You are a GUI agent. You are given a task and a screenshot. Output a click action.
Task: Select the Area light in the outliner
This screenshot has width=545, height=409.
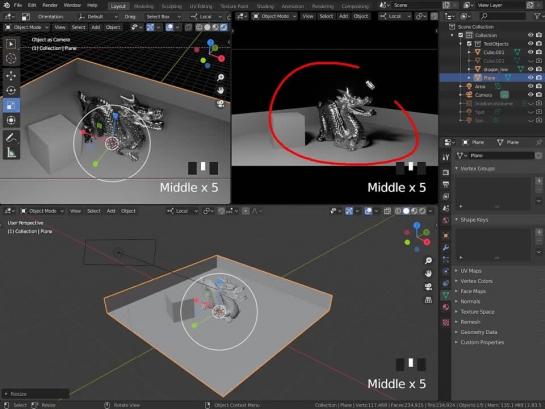(480, 86)
